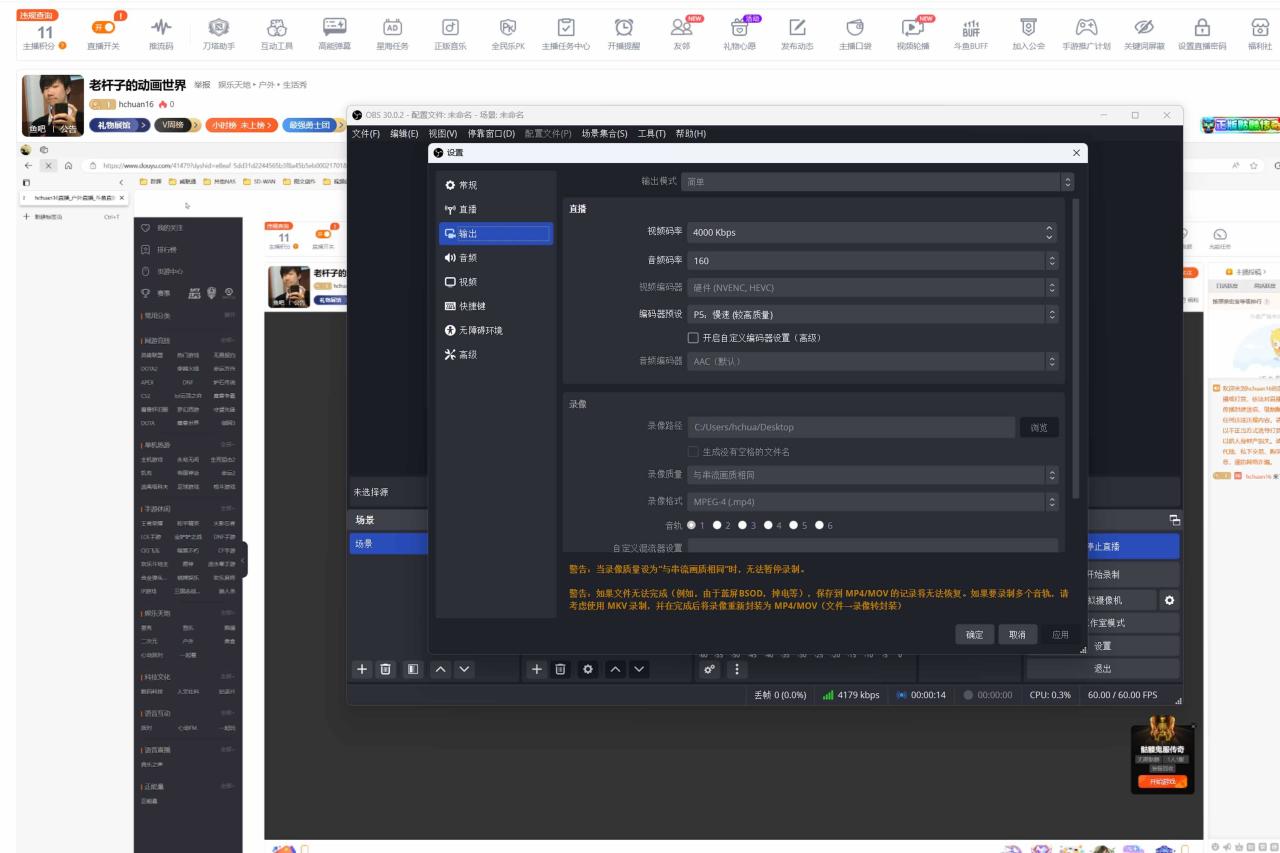Open the OBS 场景集合(S) menu
This screenshot has height=853, width=1280.
click(604, 133)
